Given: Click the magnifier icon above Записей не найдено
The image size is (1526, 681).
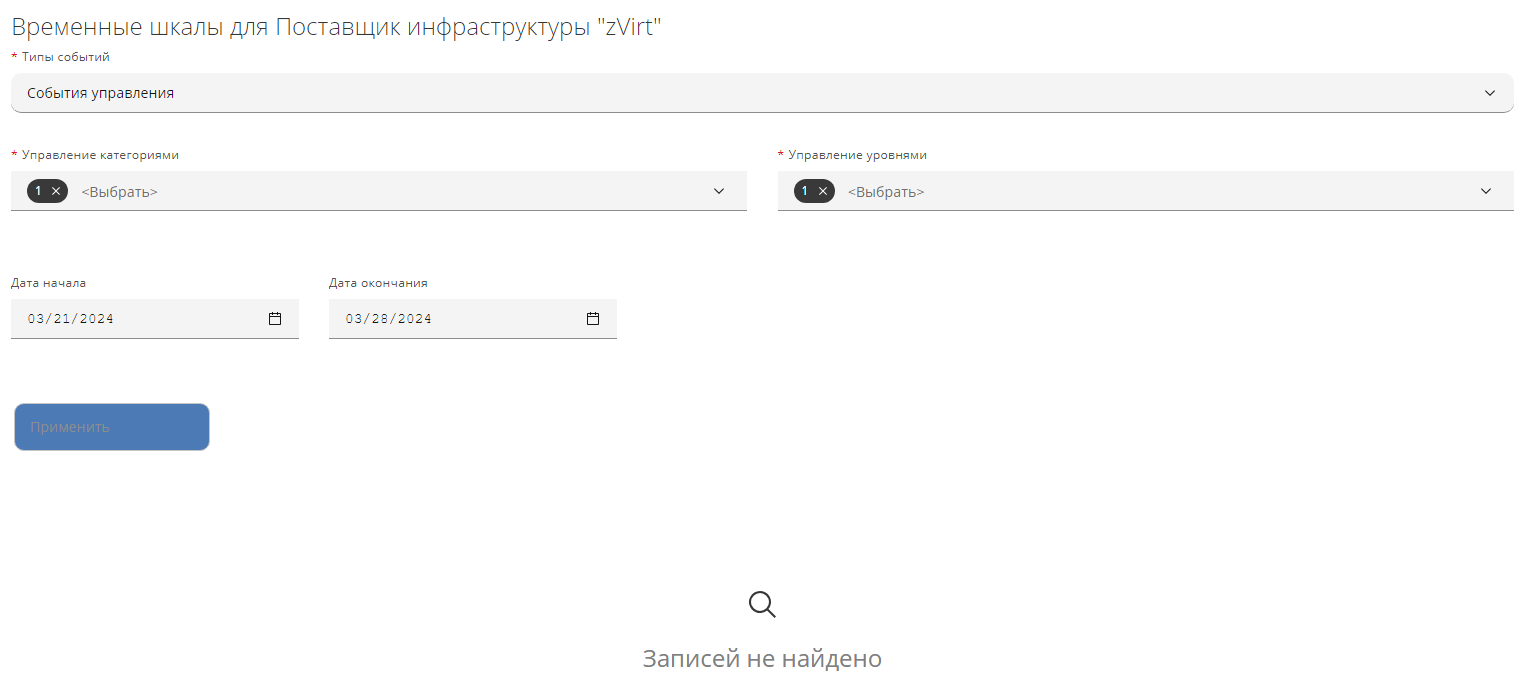Looking at the screenshot, I should 762,604.
